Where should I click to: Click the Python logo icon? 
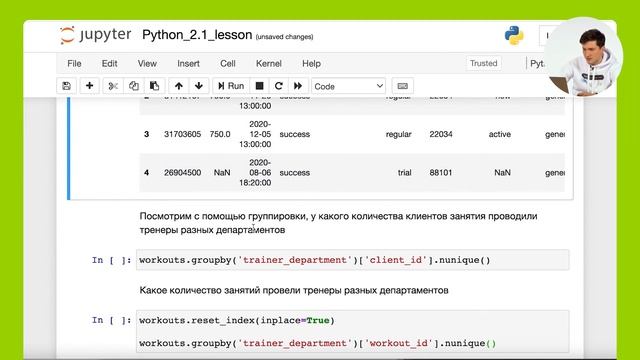point(514,35)
